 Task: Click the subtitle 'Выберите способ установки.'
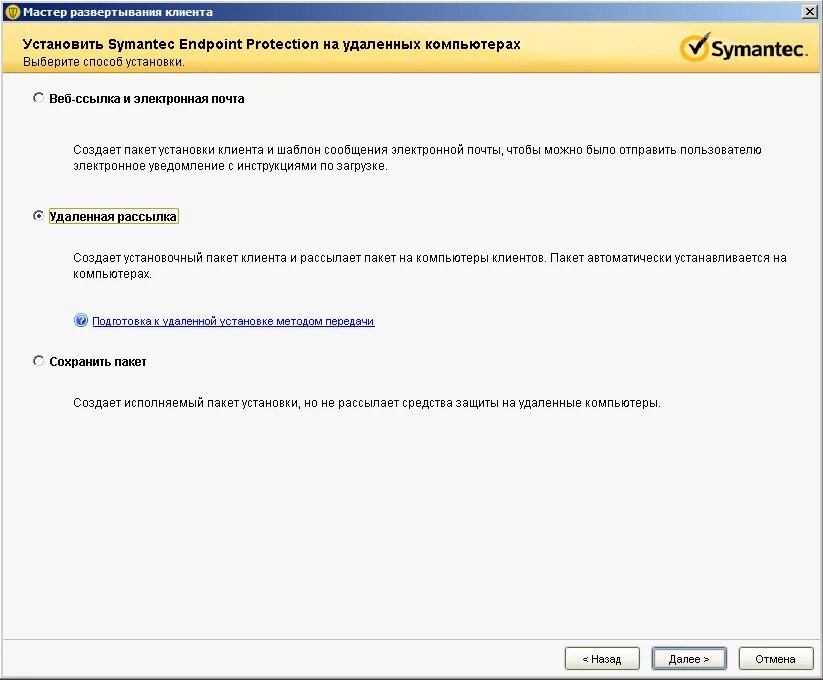pos(103,62)
